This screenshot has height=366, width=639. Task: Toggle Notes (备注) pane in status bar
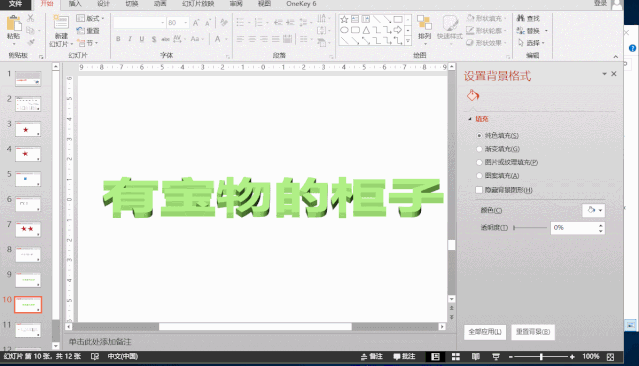click(x=372, y=357)
